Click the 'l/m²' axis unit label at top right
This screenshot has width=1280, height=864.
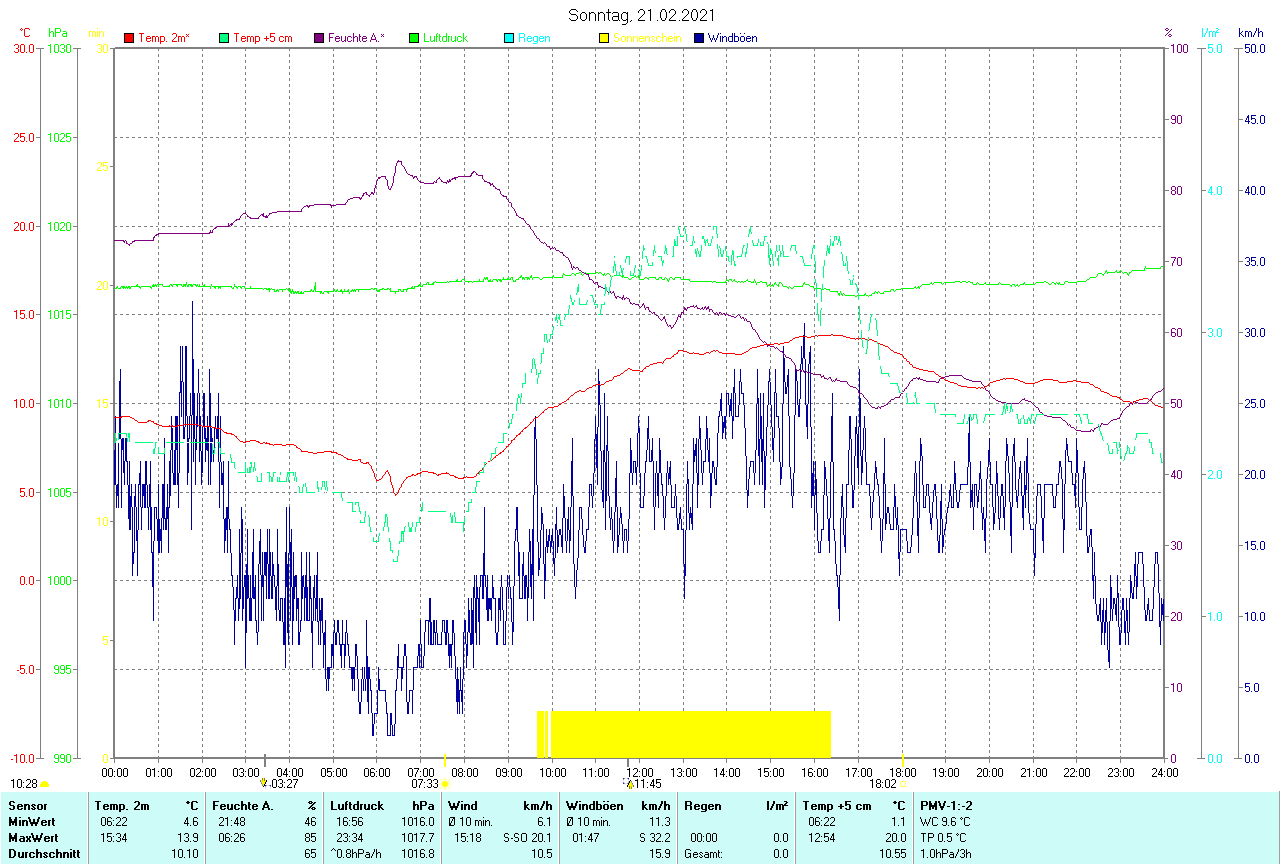pyautogui.click(x=1210, y=33)
